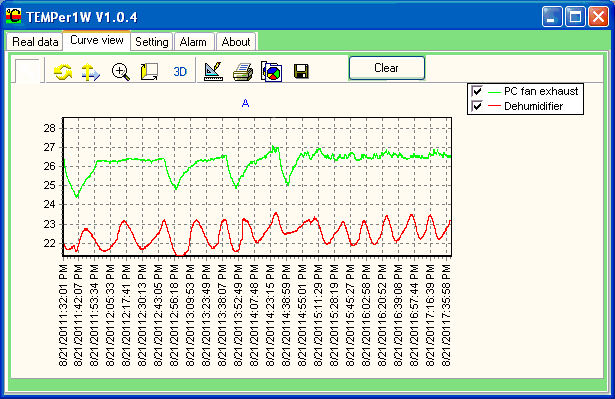
Task: Activate the zoom magnifier tool
Action: point(120,72)
